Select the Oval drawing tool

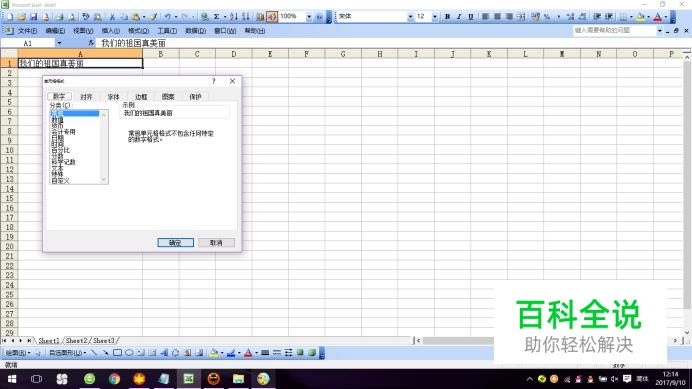click(x=129, y=353)
